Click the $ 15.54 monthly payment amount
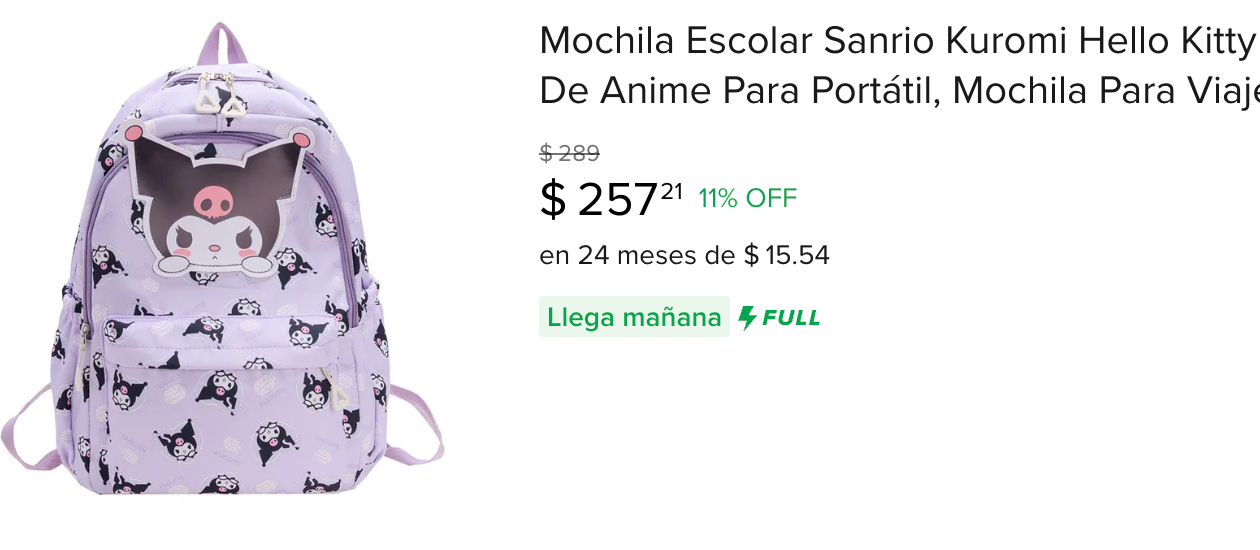Screen dimensions: 1260x550 (787, 256)
